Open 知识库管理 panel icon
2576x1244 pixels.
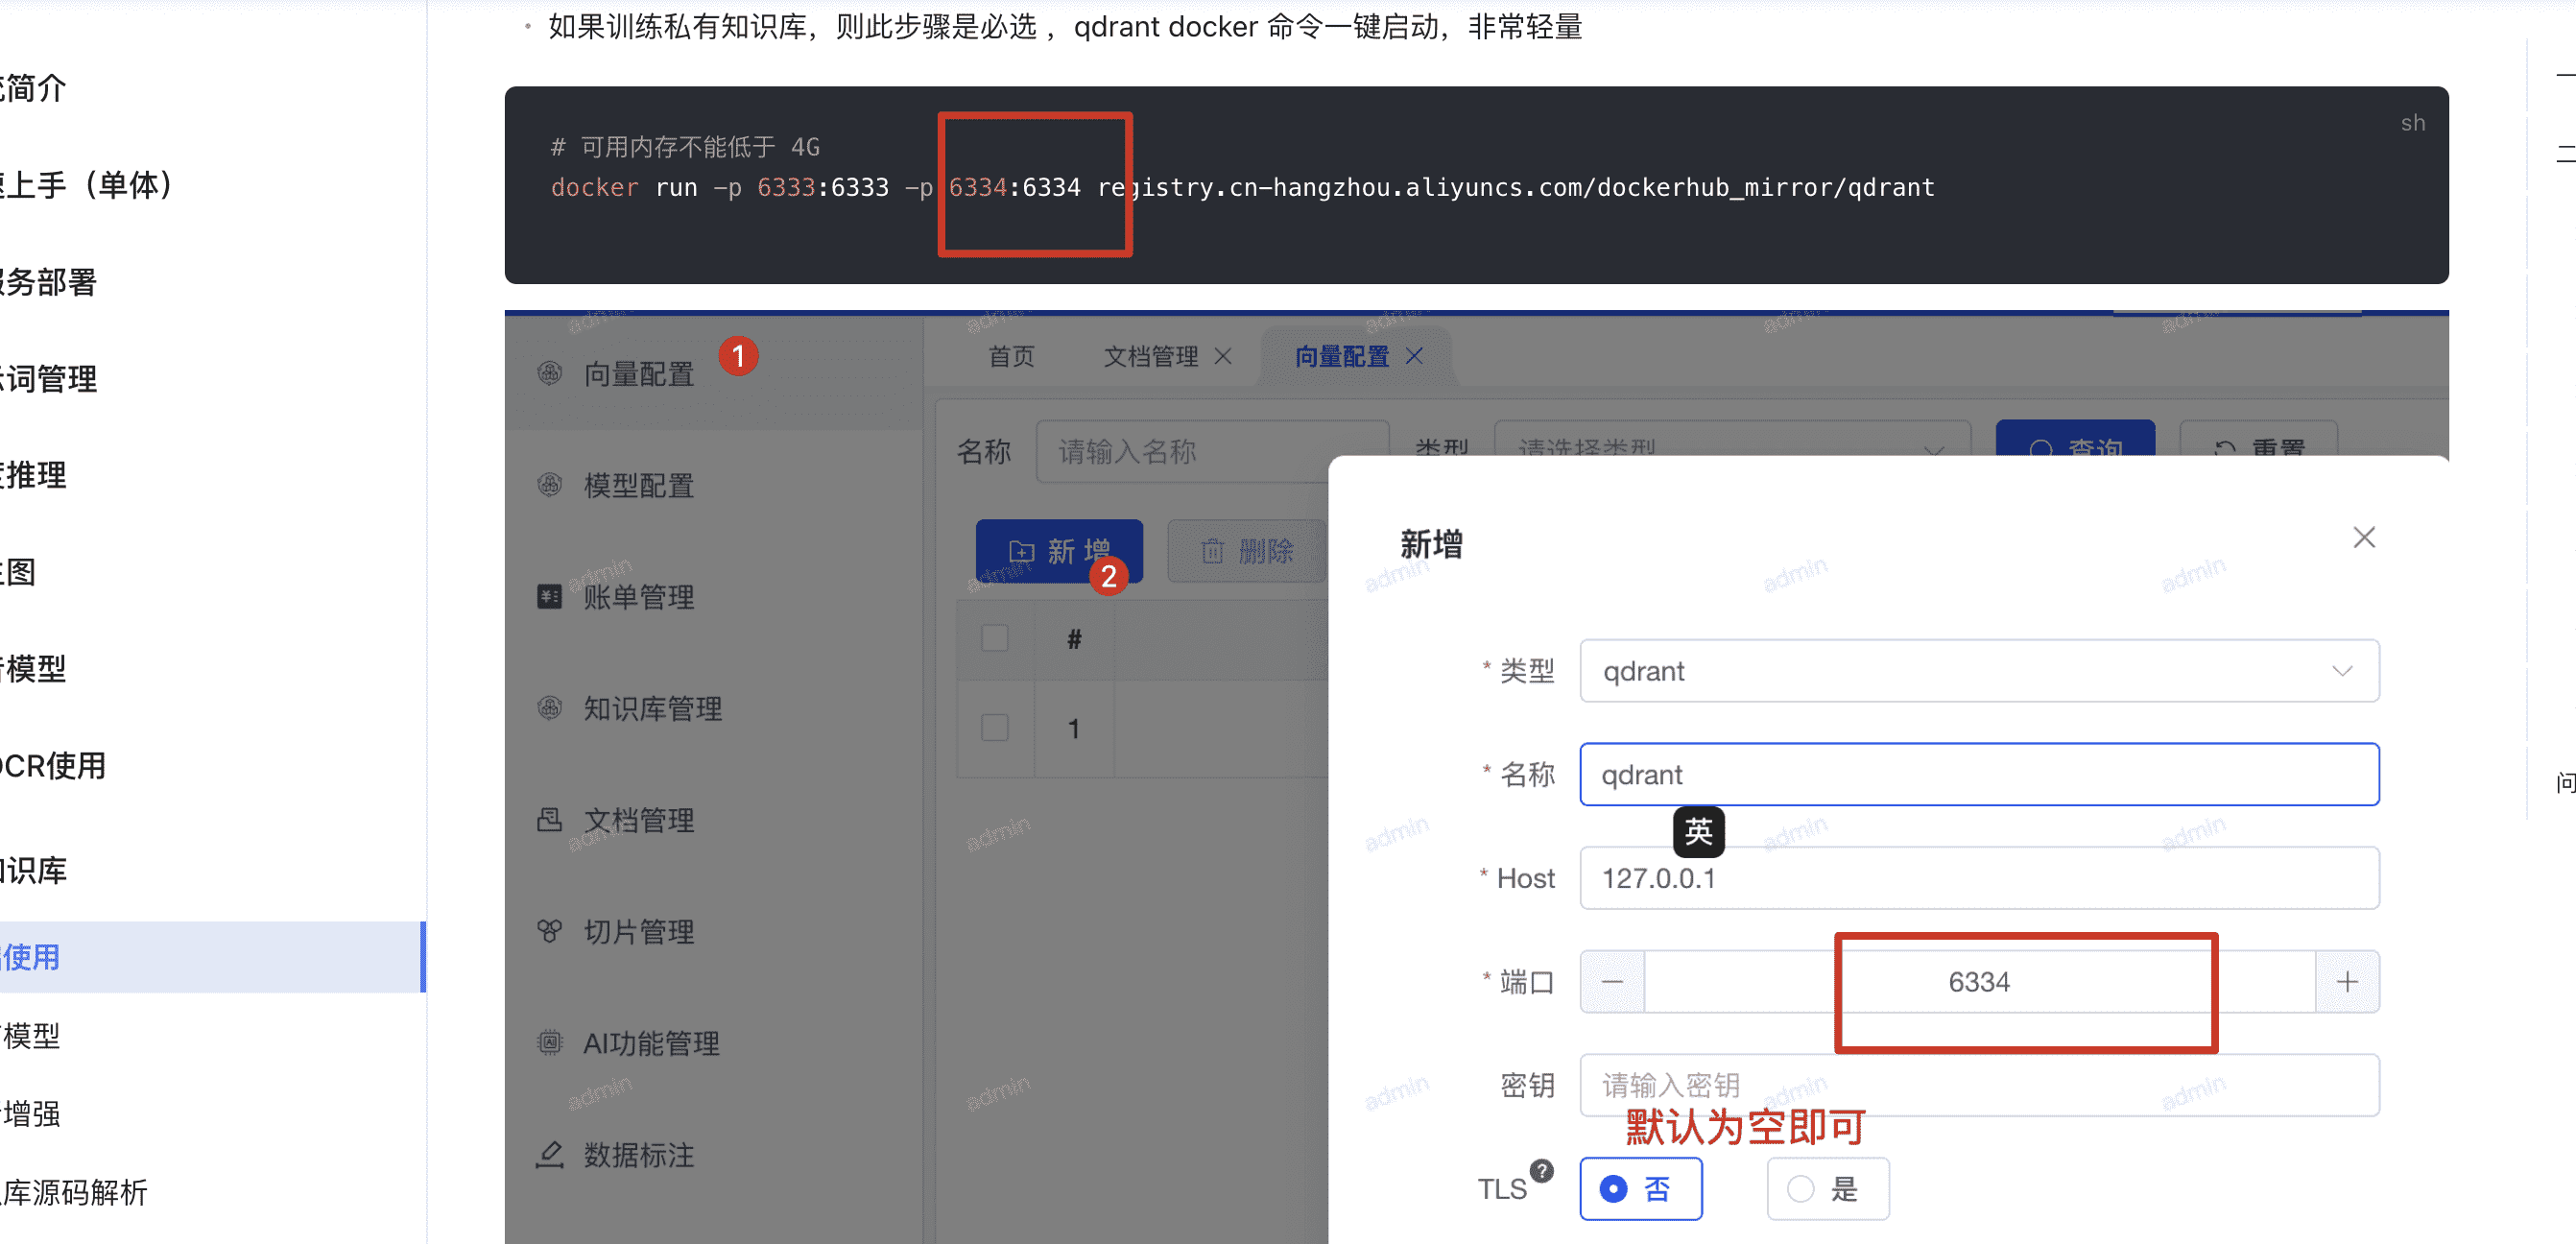550,708
